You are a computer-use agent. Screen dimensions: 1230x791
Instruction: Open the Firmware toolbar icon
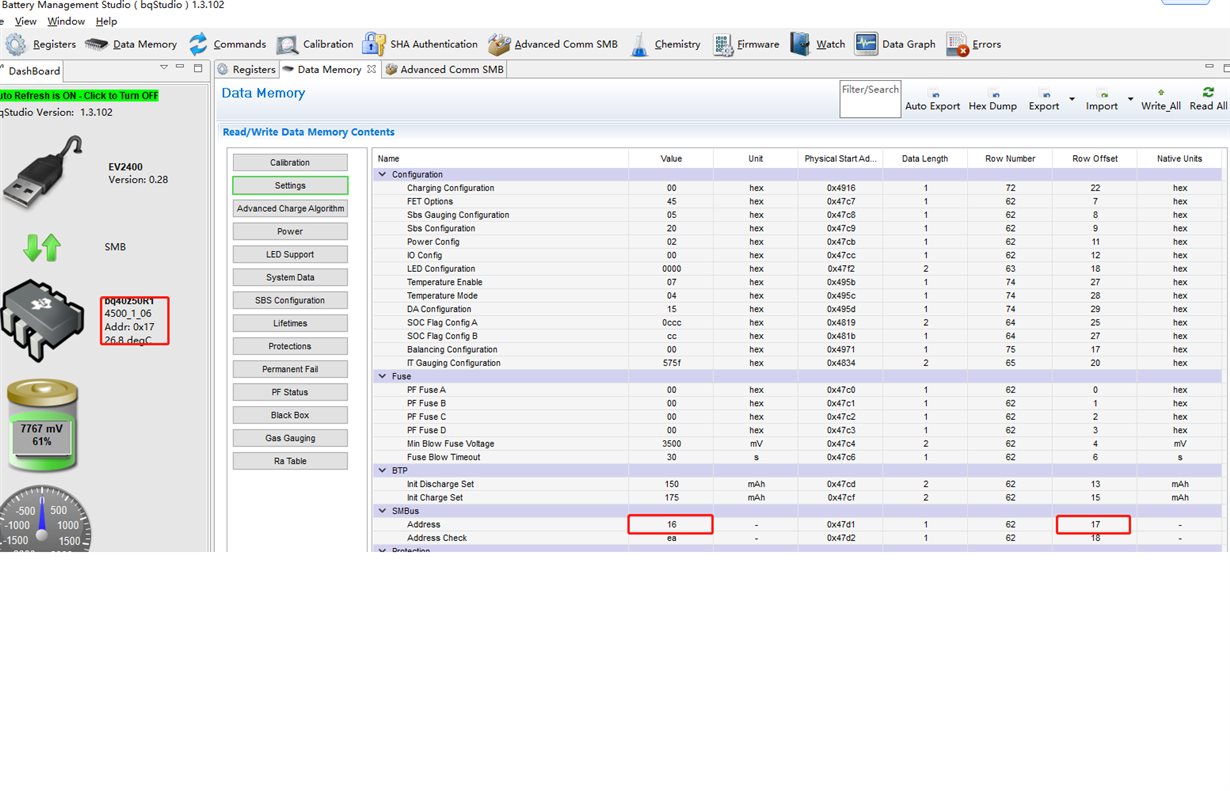pos(723,44)
